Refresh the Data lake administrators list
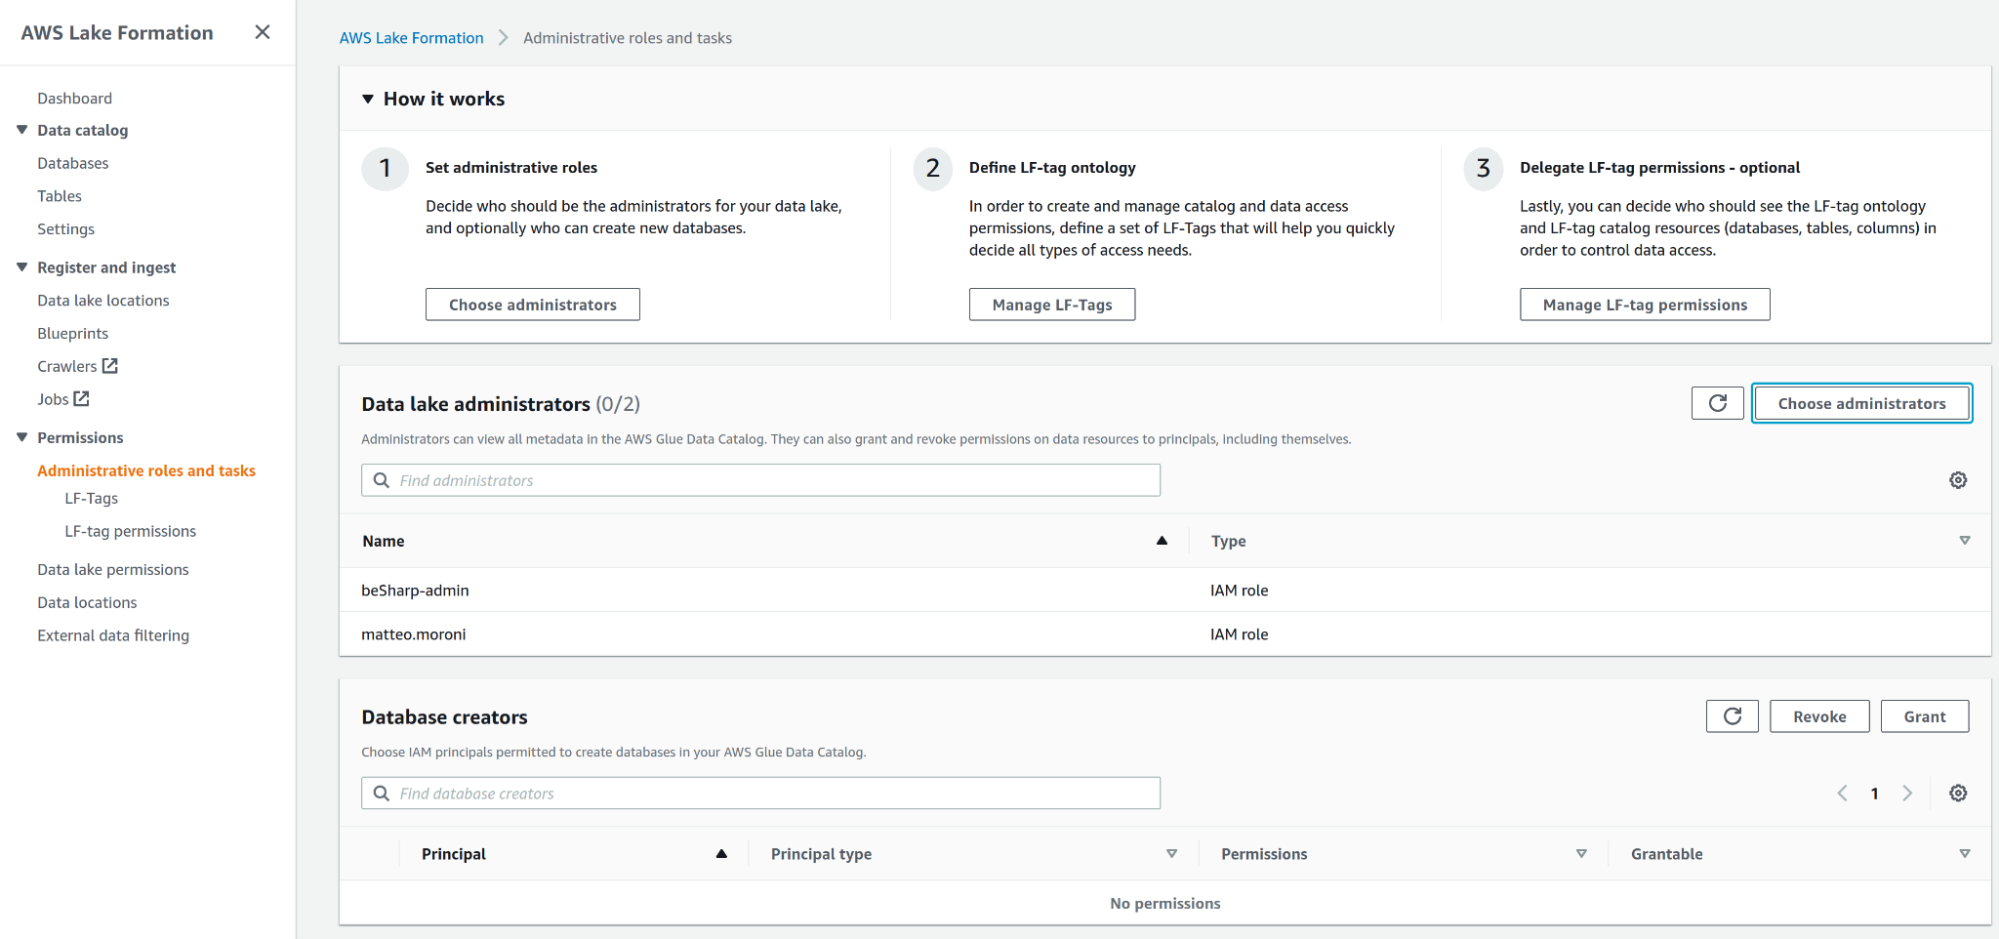Viewport: 1999px width, 939px height. (1717, 403)
